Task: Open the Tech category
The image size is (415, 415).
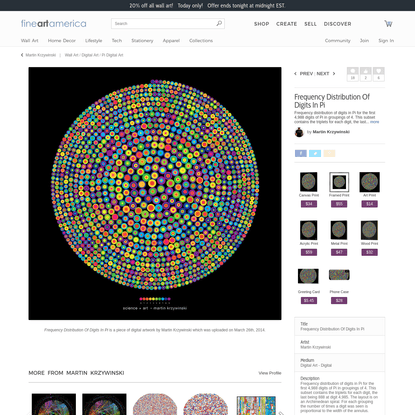Action: coord(117,41)
